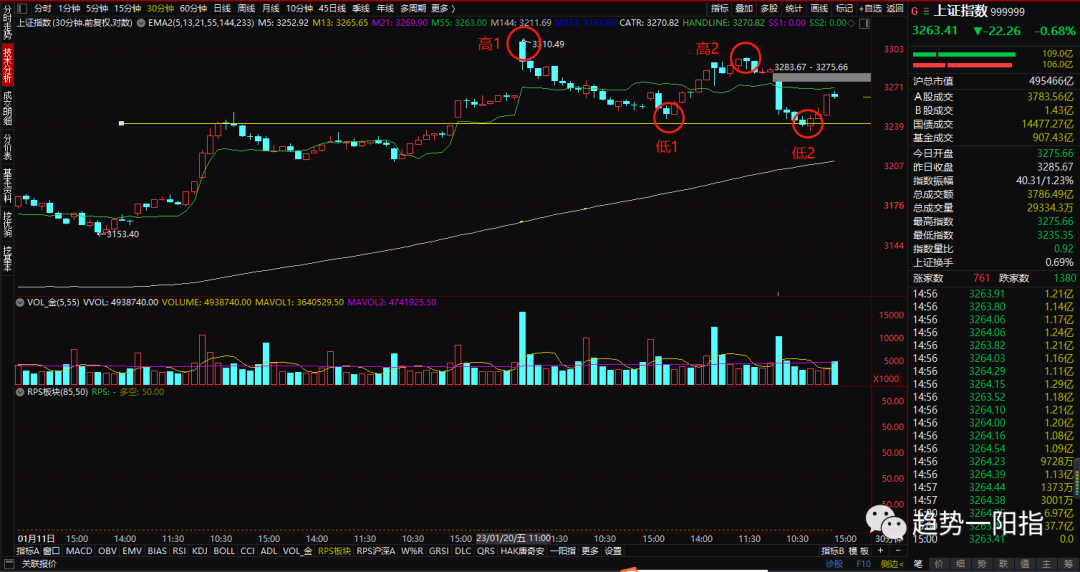Open the 分时走势 side tab
The width and height of the screenshot is (1080, 572).
pyautogui.click(x=7, y=23)
